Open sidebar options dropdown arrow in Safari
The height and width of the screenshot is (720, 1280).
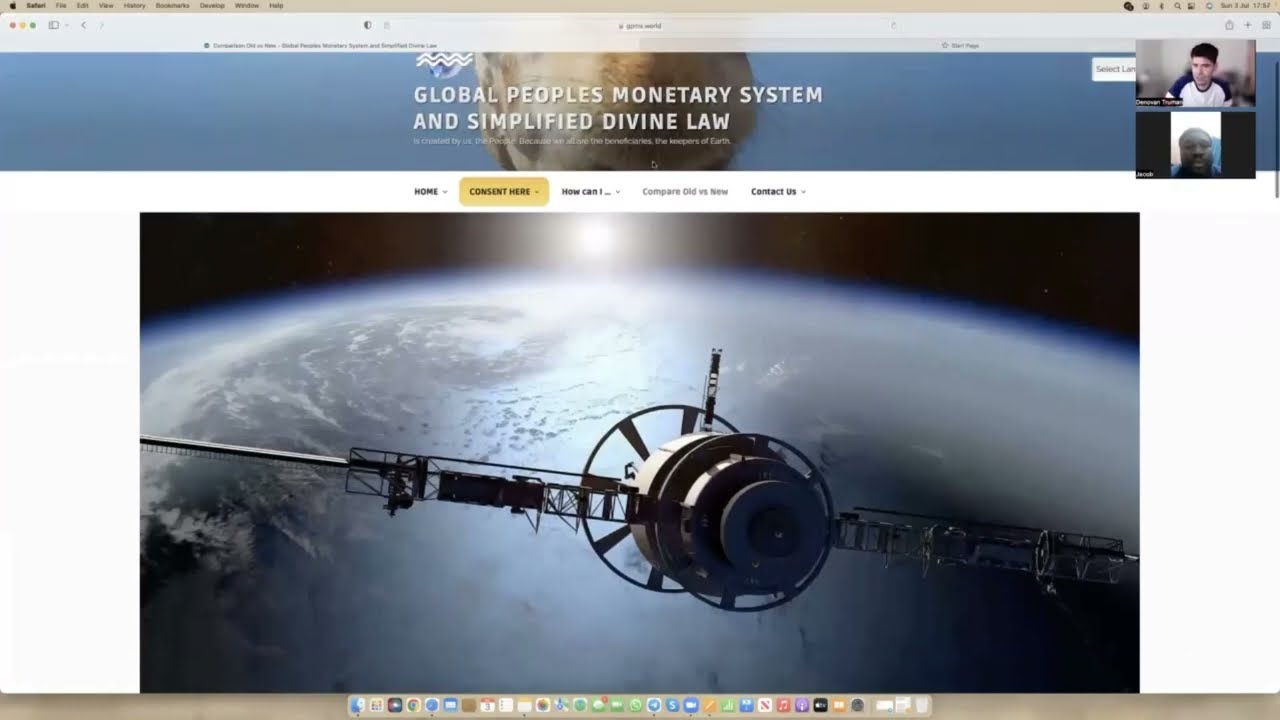click(65, 25)
